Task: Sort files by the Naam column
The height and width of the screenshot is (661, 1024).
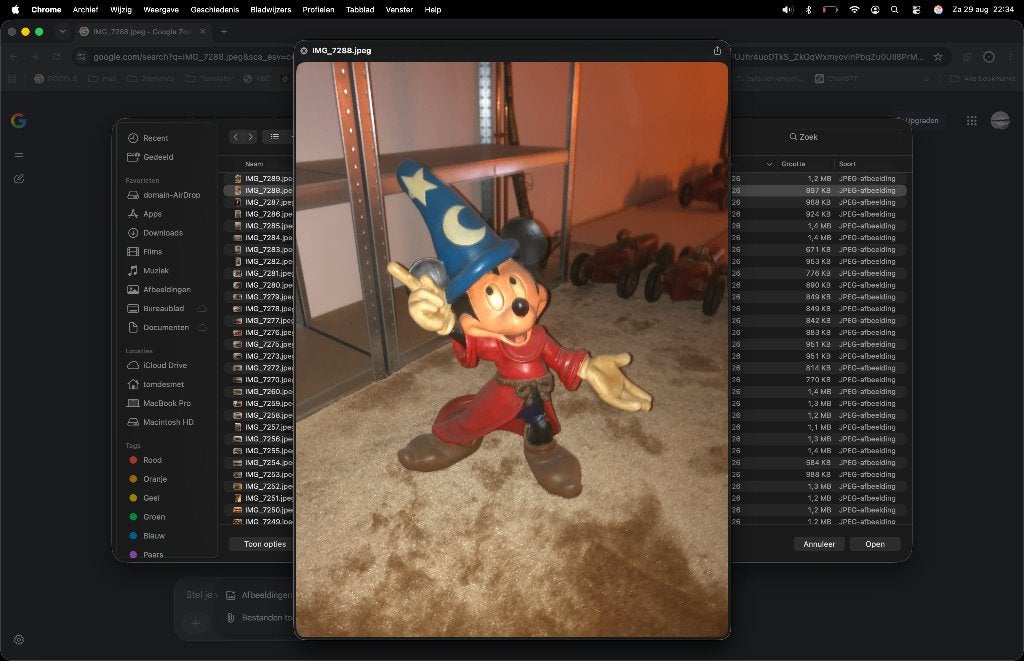Action: (x=254, y=164)
